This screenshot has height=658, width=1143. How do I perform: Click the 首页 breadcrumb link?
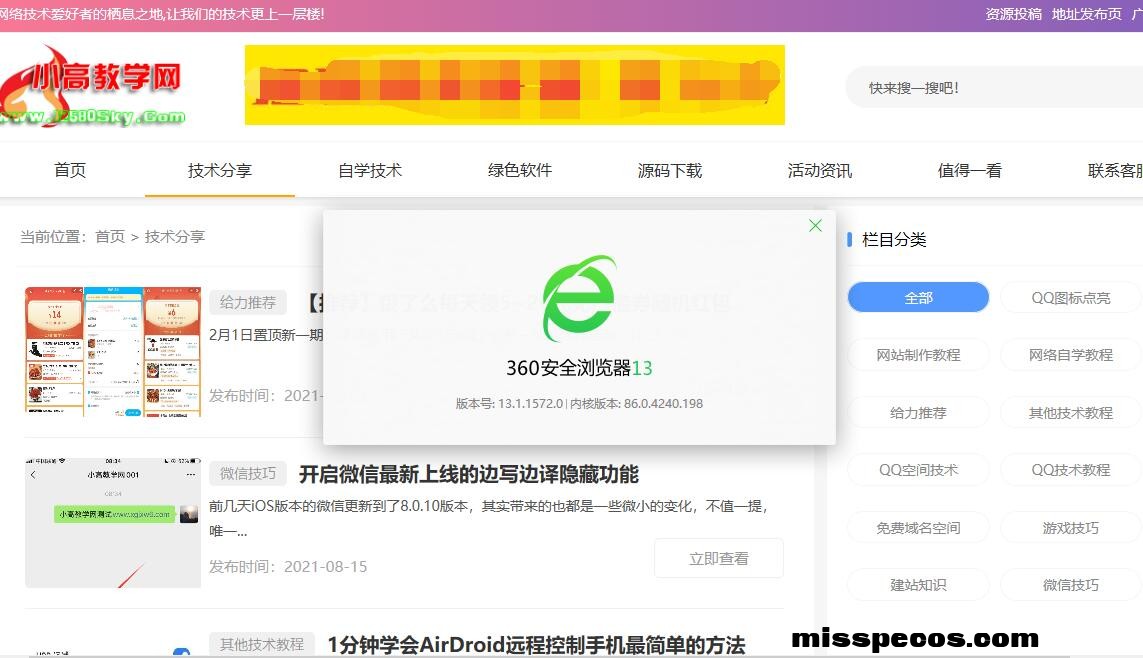(x=110, y=237)
